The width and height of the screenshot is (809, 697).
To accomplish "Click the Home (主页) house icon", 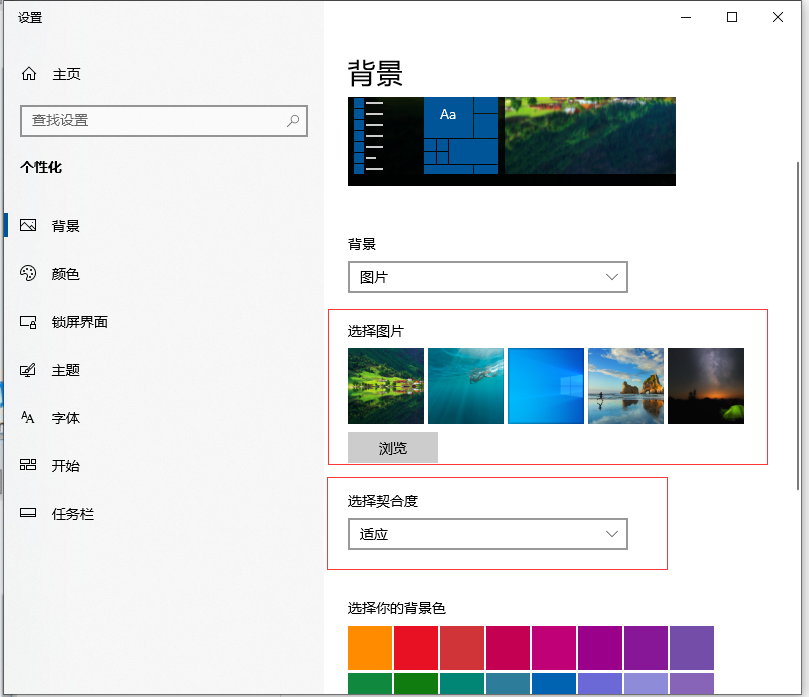I will [29, 74].
